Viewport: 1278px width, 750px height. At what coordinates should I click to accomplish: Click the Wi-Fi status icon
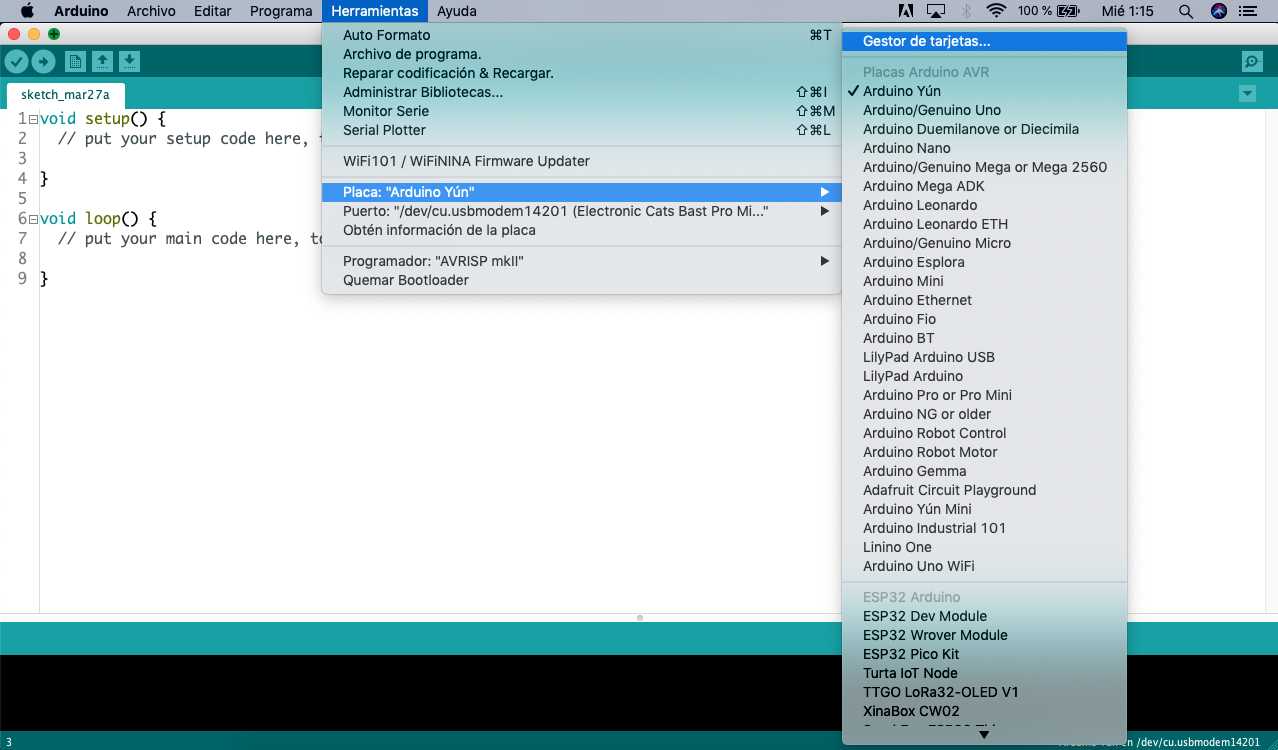pyautogui.click(x=996, y=11)
